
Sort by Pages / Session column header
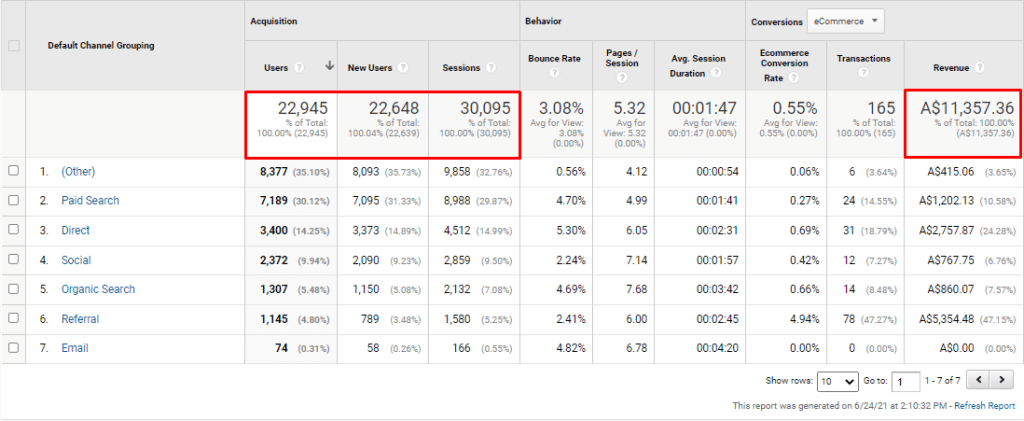coord(622,59)
